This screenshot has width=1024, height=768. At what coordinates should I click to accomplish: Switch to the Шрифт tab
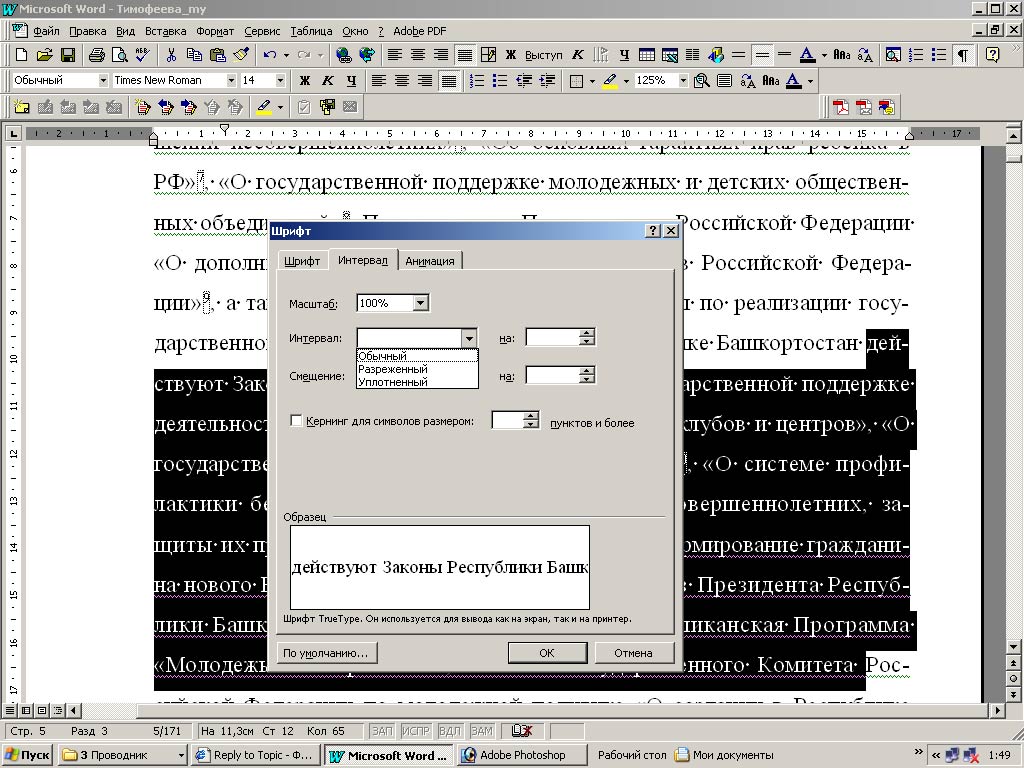tap(302, 261)
